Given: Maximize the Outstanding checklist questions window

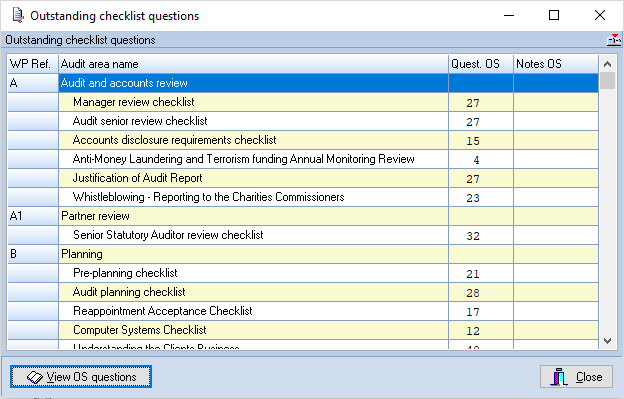Looking at the screenshot, I should pyautogui.click(x=554, y=16).
